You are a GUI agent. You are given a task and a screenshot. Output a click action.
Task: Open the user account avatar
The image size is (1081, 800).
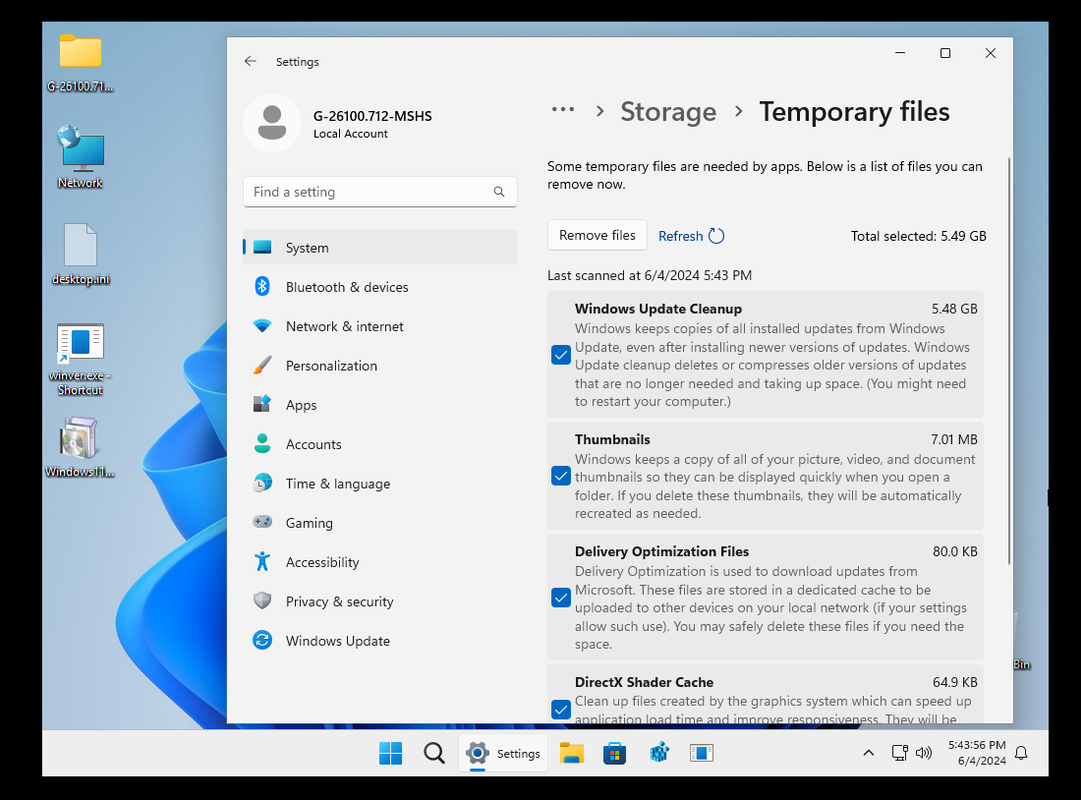[272, 123]
